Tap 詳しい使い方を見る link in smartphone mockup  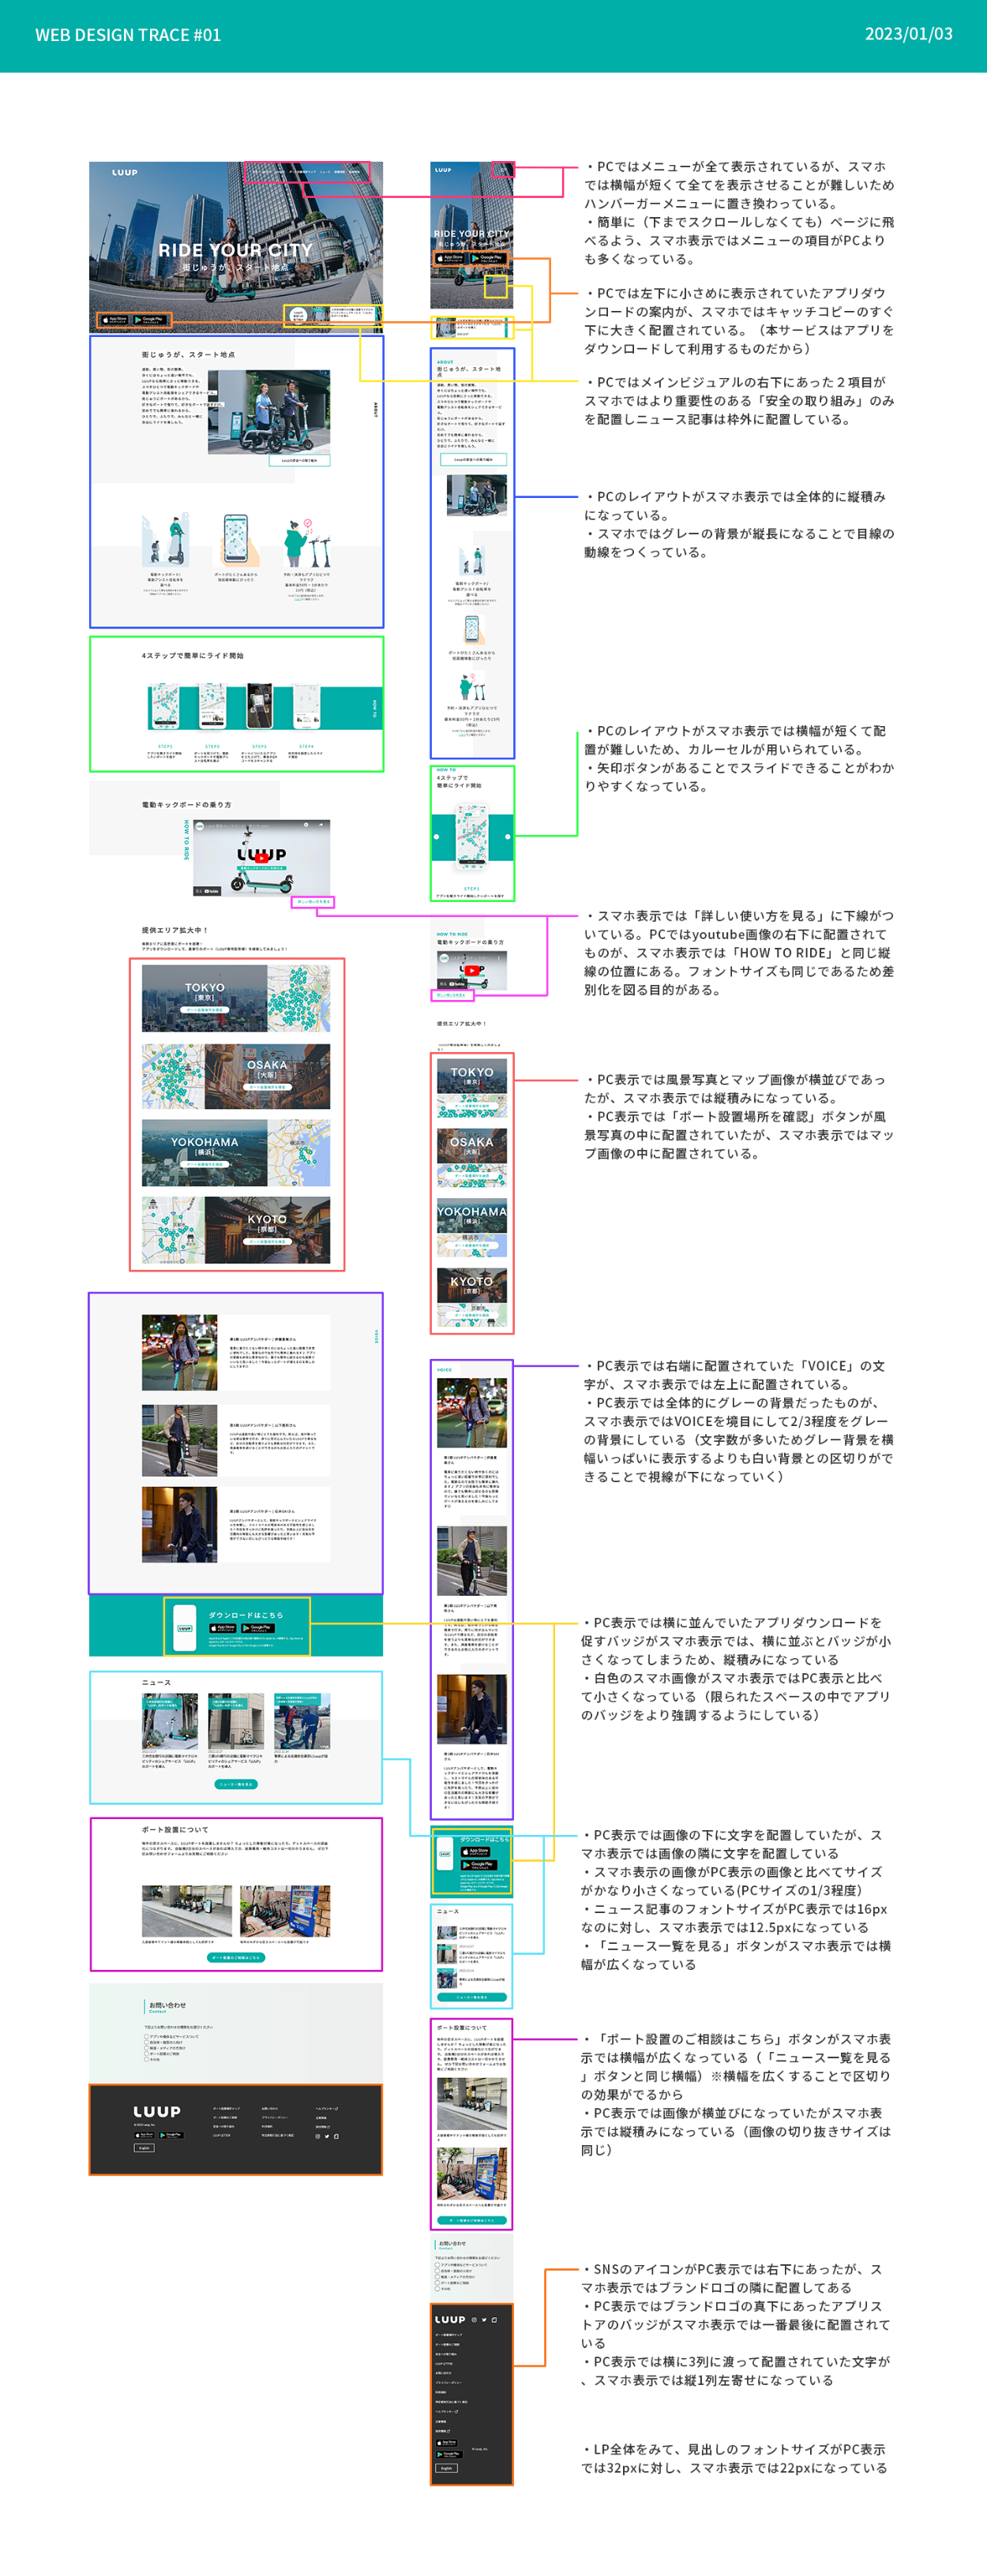451,995
